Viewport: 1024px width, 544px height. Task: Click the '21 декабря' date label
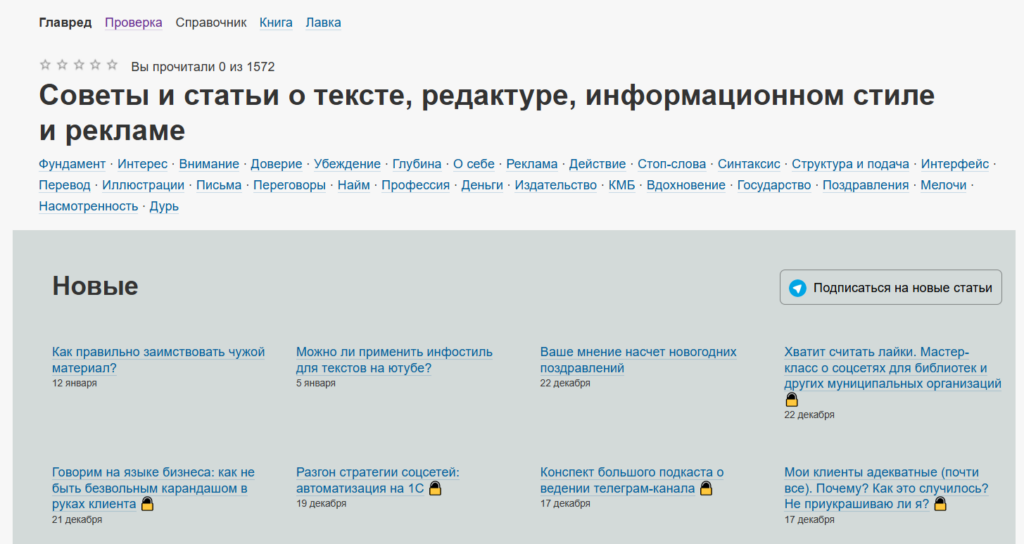tap(77, 520)
